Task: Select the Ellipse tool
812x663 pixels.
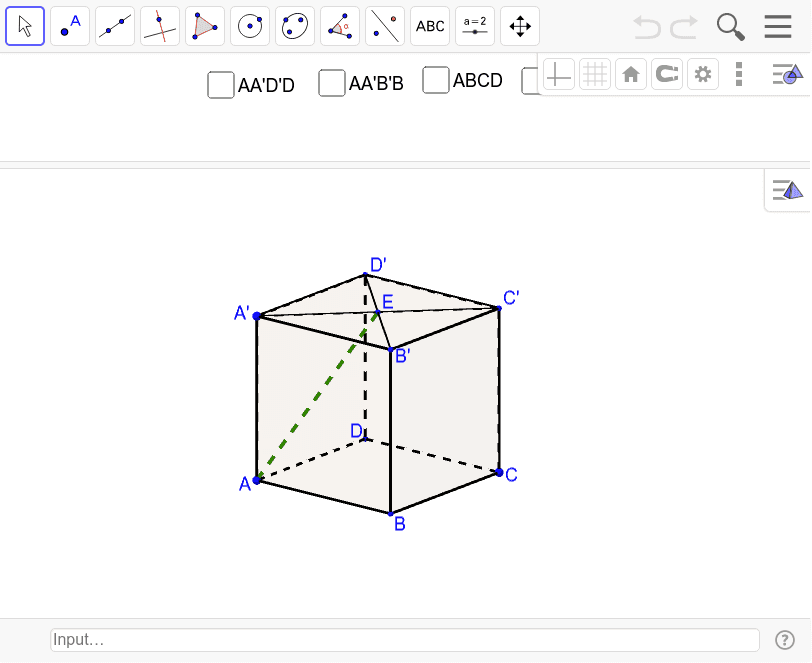Action: tap(295, 26)
